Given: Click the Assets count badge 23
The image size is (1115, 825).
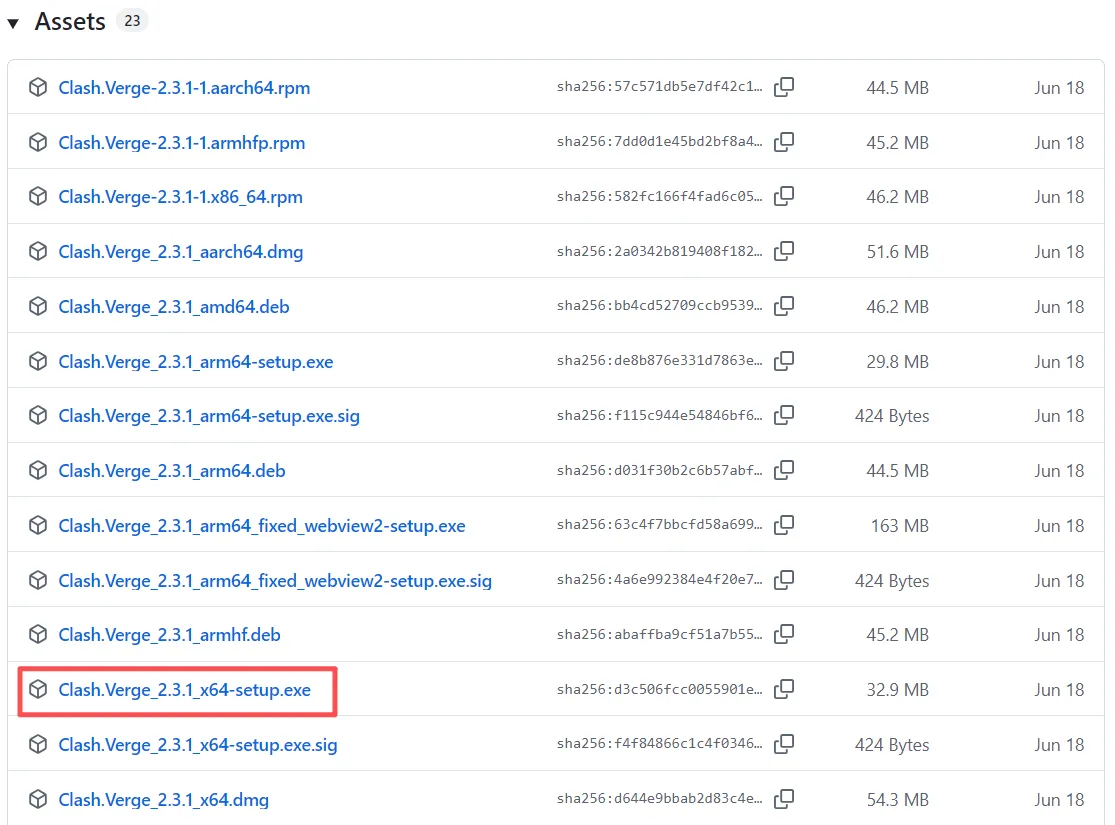Looking at the screenshot, I should pos(132,21).
